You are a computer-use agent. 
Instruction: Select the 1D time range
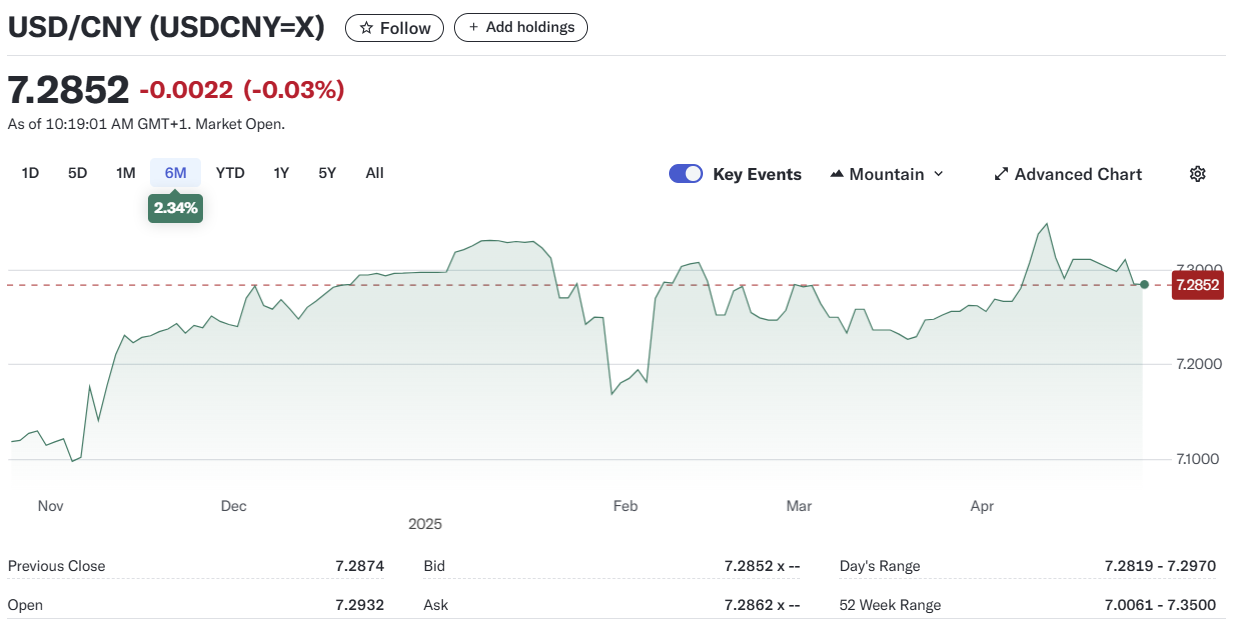(30, 173)
